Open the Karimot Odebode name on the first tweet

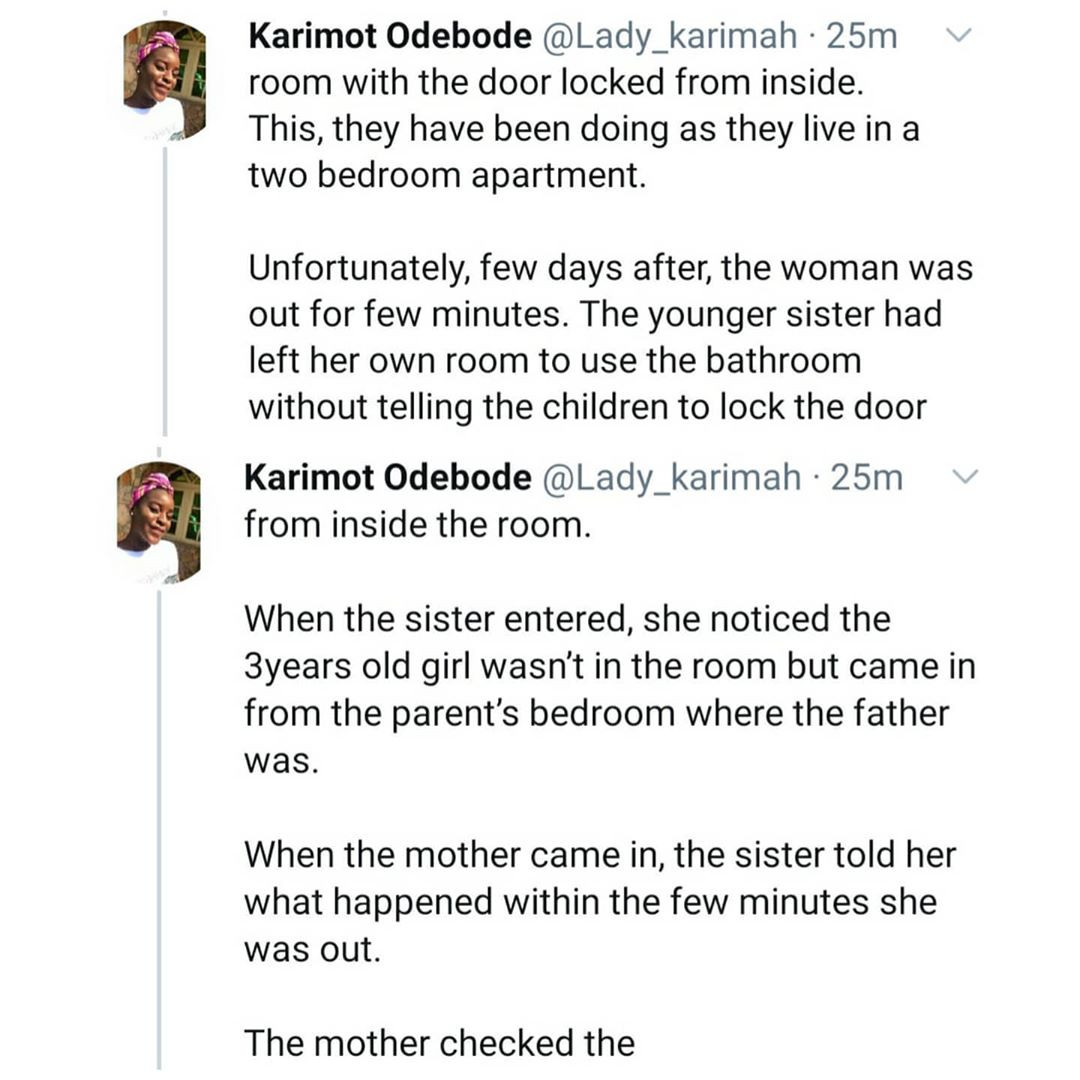pos(390,36)
